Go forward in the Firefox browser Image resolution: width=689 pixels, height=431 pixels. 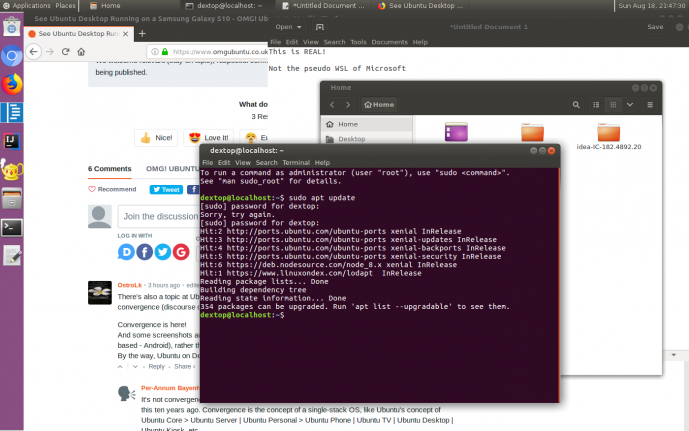point(50,52)
